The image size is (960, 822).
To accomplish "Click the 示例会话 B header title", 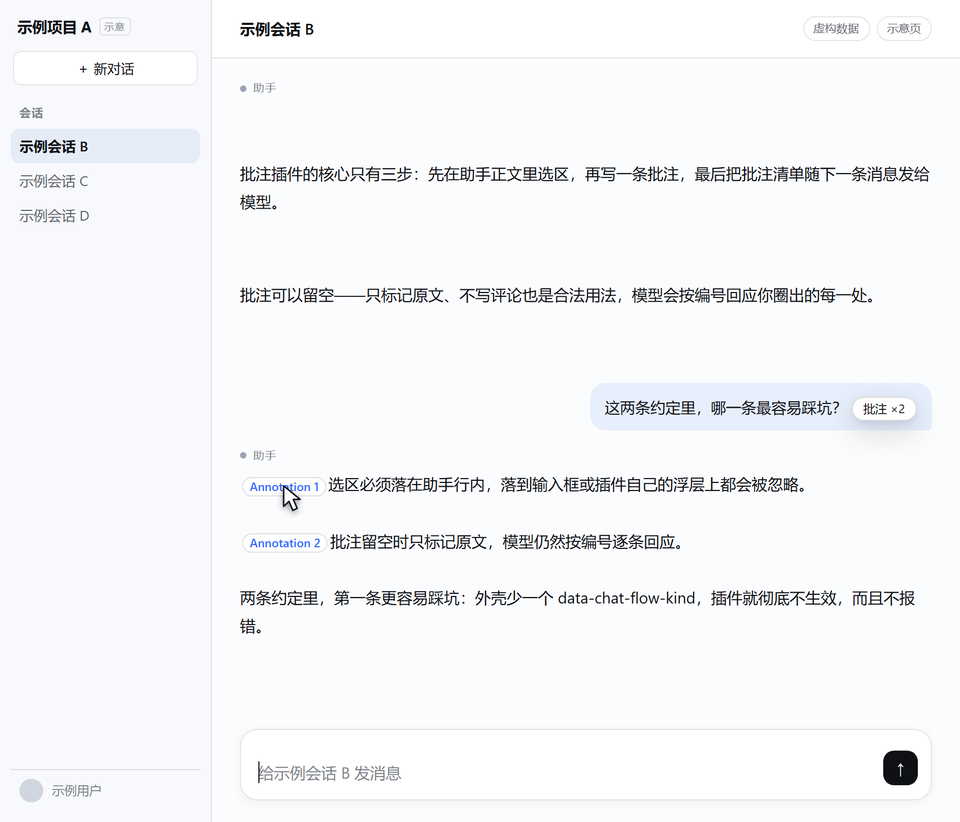I will click(x=277, y=29).
